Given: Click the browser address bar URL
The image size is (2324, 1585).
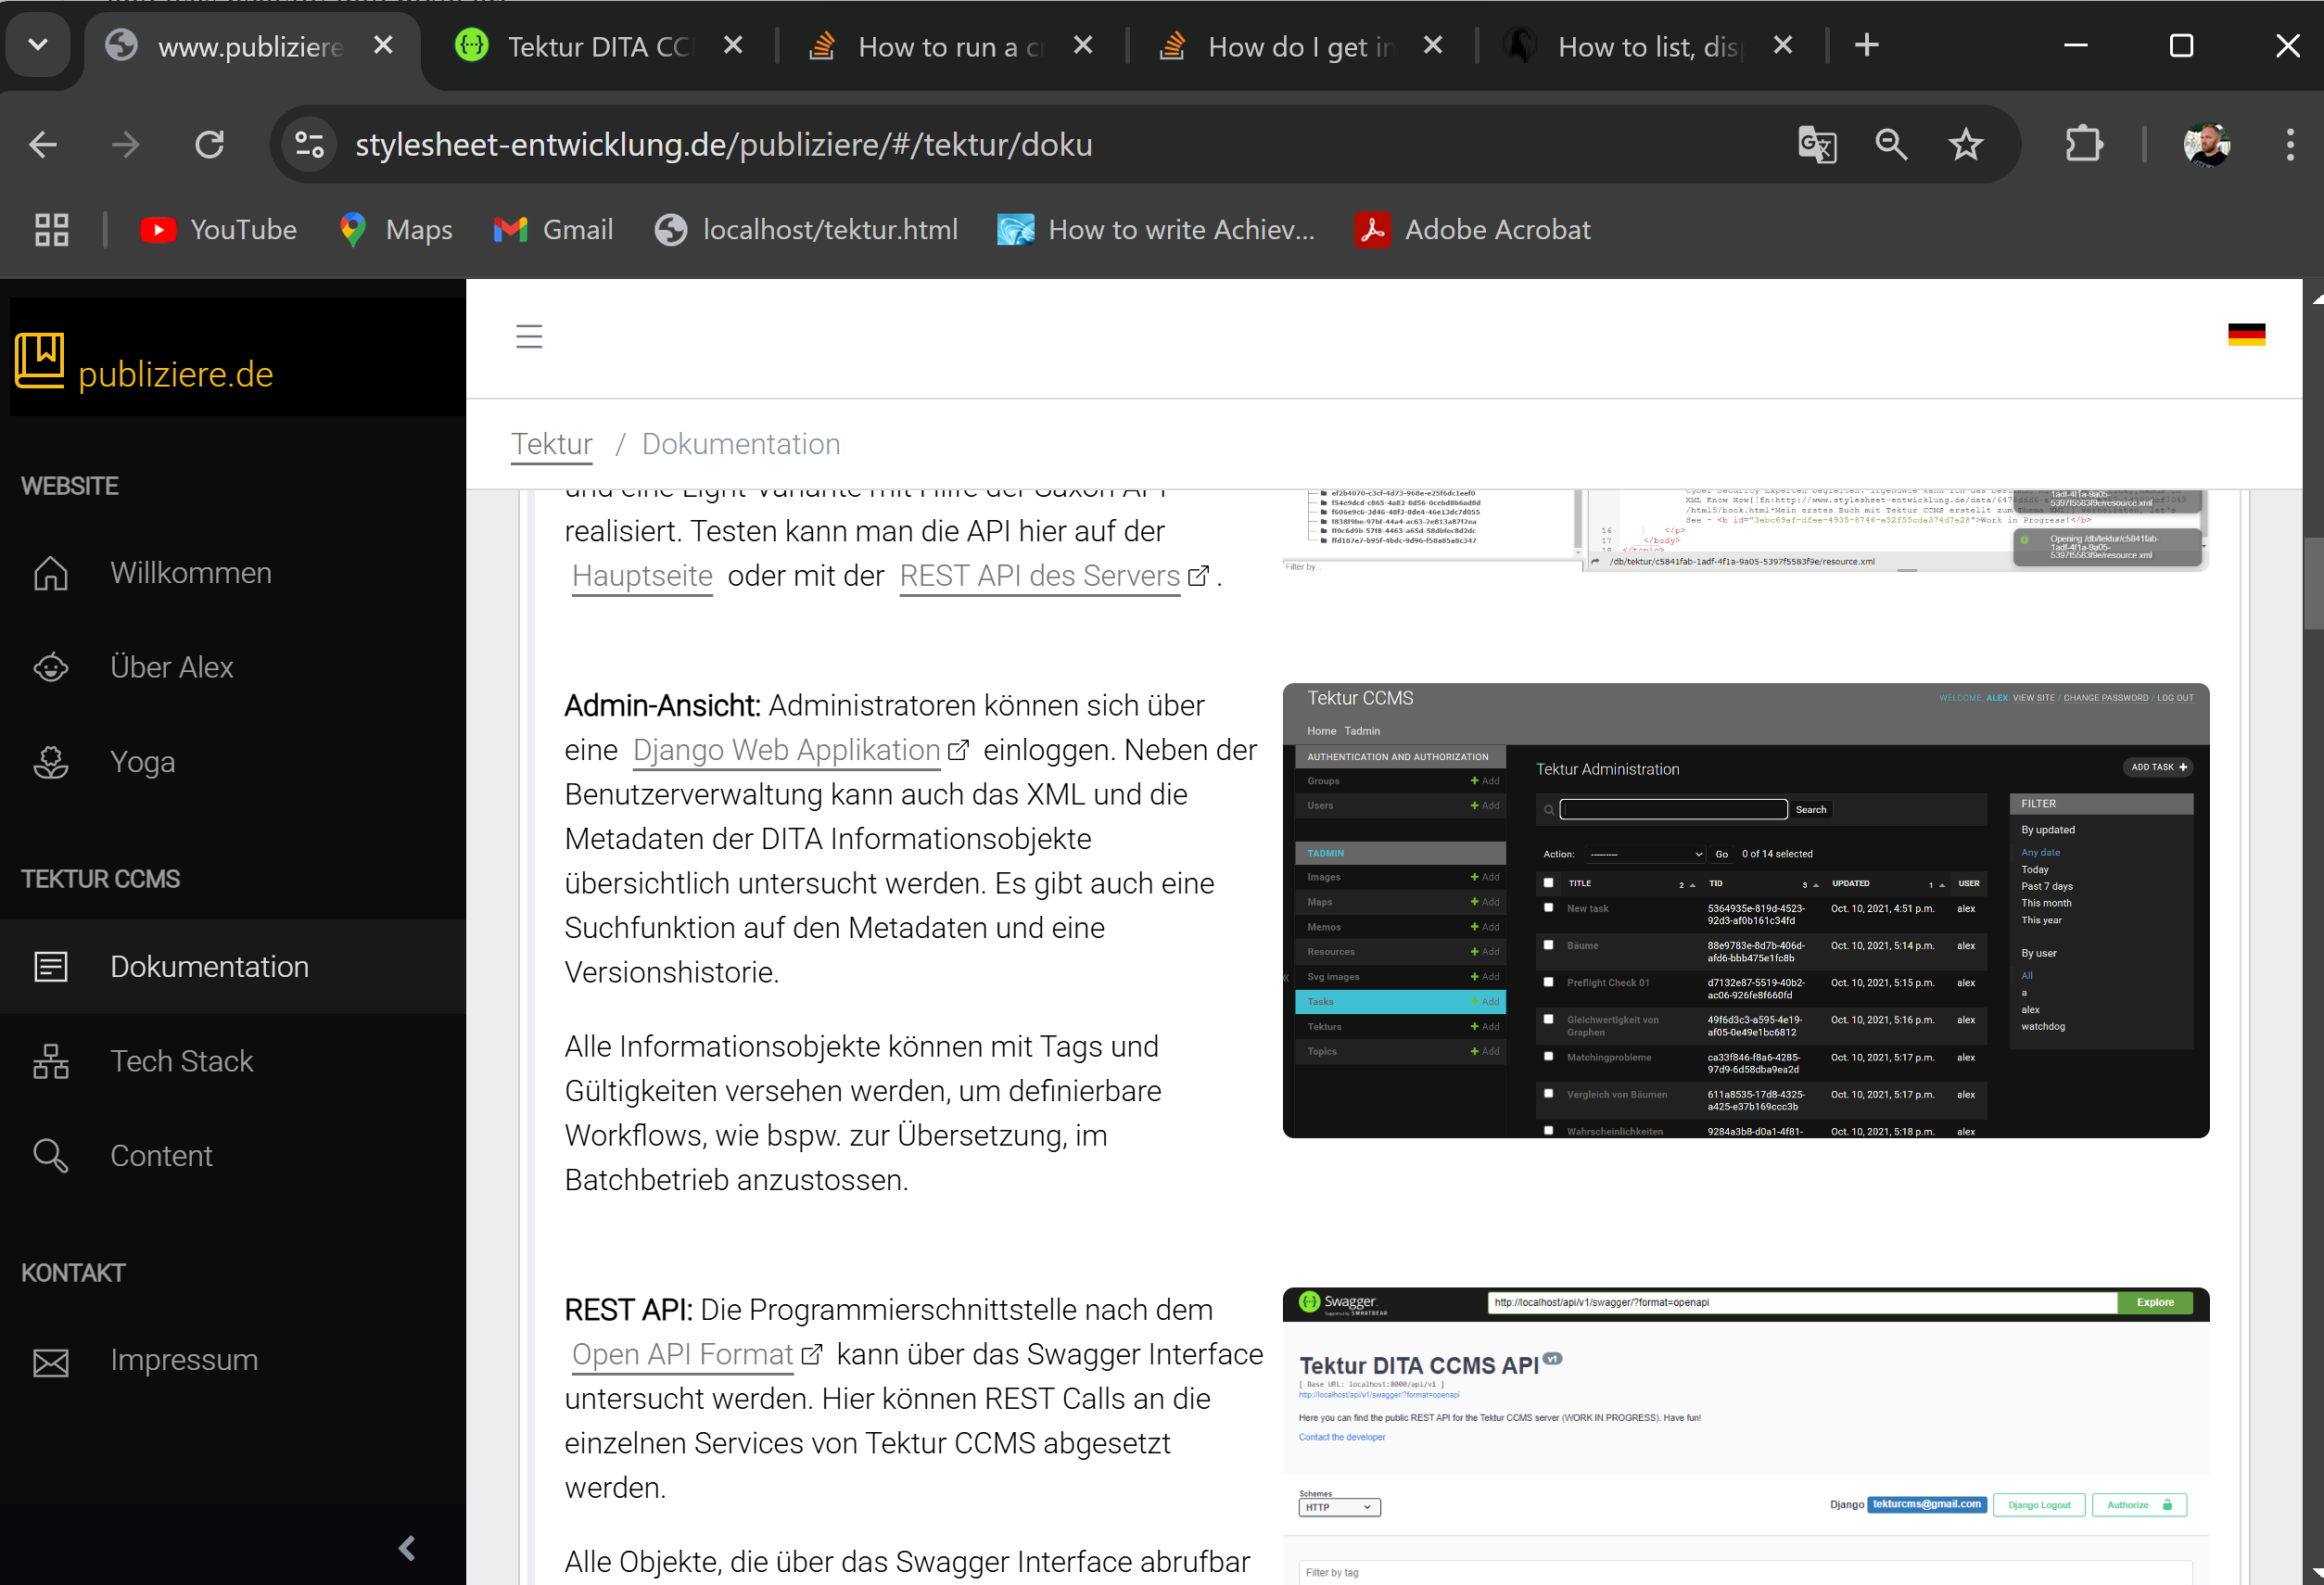Looking at the screenshot, I should (x=723, y=145).
